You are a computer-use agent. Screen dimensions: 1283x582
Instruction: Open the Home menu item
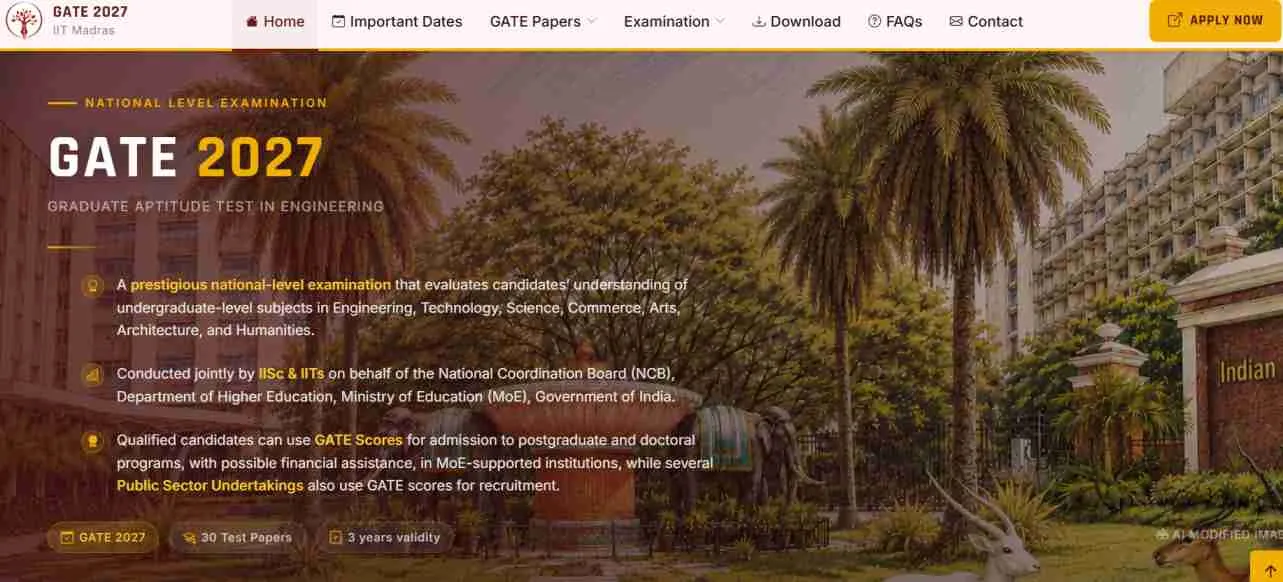275,21
